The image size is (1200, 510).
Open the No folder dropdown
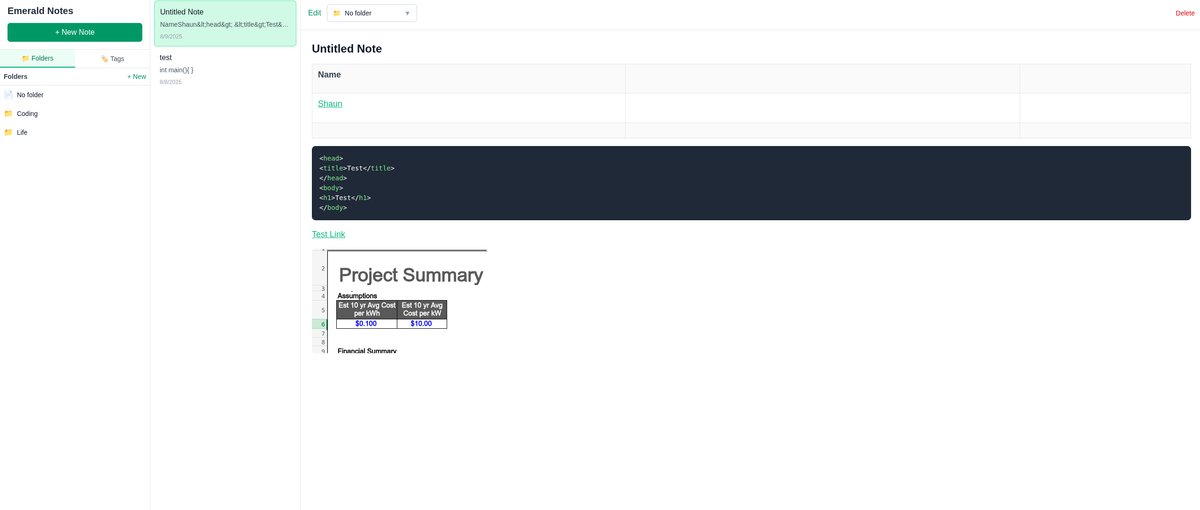[372, 13]
